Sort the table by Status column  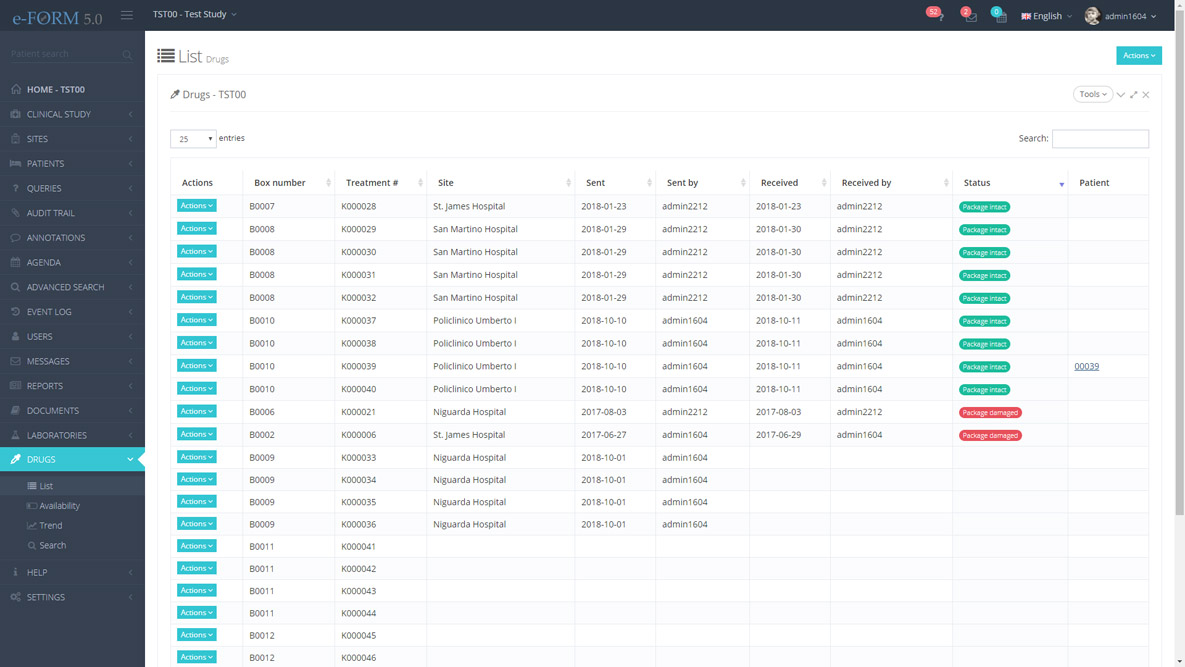pyautogui.click(x=1010, y=183)
